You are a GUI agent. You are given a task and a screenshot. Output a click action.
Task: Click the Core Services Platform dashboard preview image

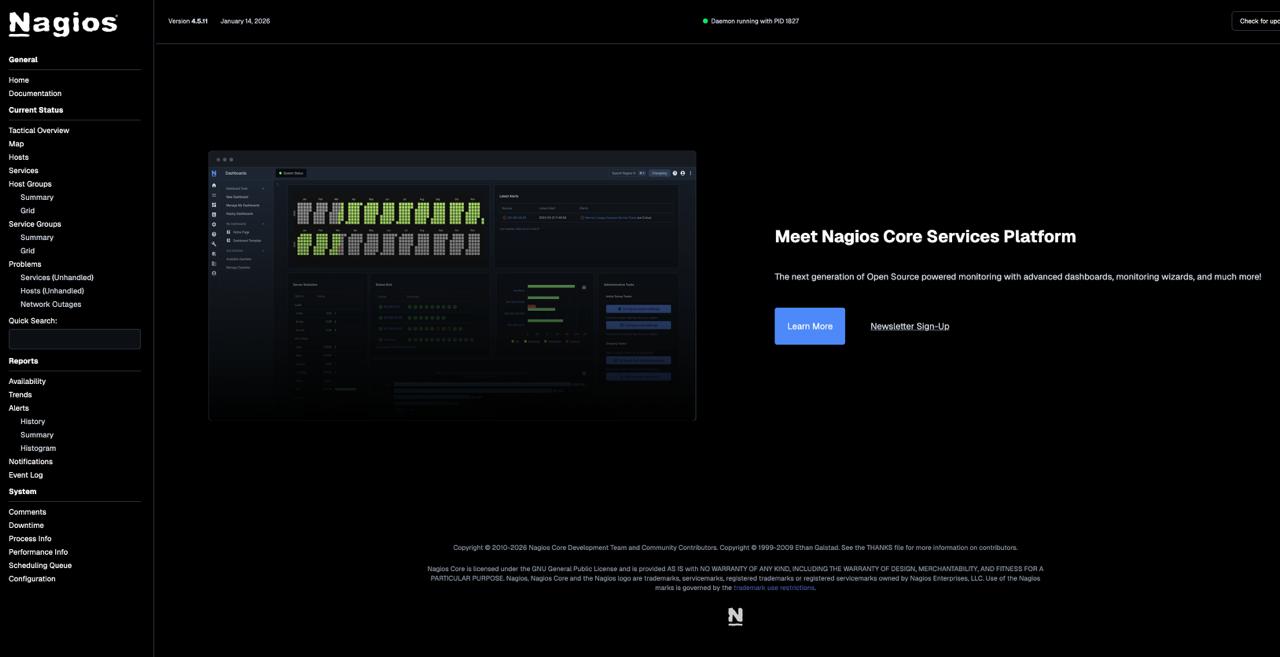452,286
